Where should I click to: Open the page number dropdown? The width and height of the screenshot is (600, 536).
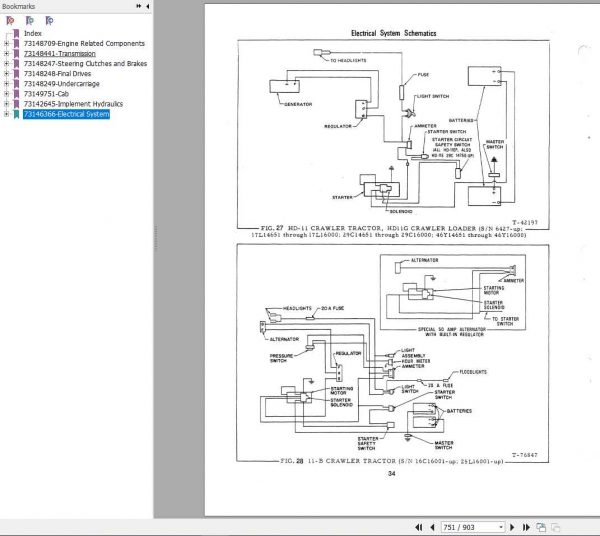501,527
